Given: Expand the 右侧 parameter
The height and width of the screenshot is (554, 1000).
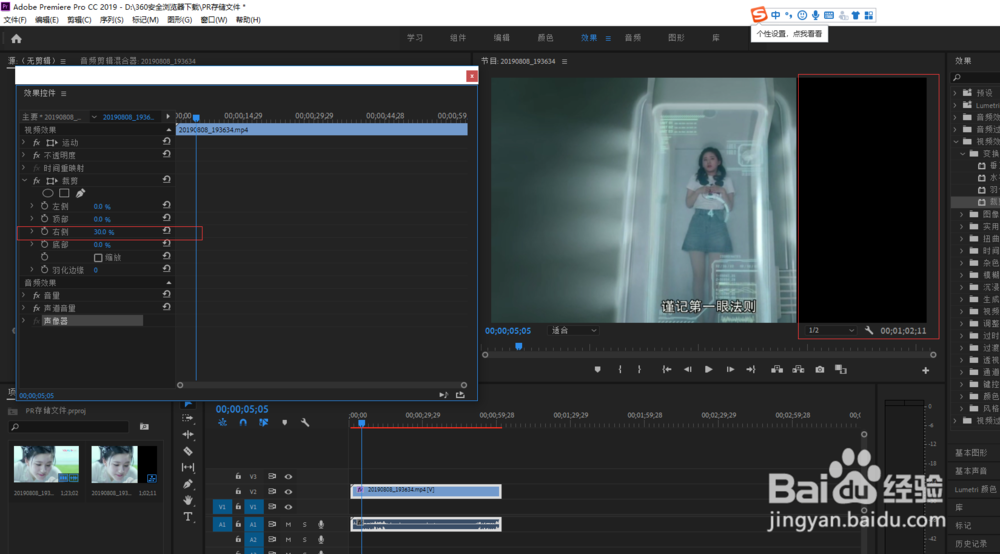Looking at the screenshot, I should point(32,231).
